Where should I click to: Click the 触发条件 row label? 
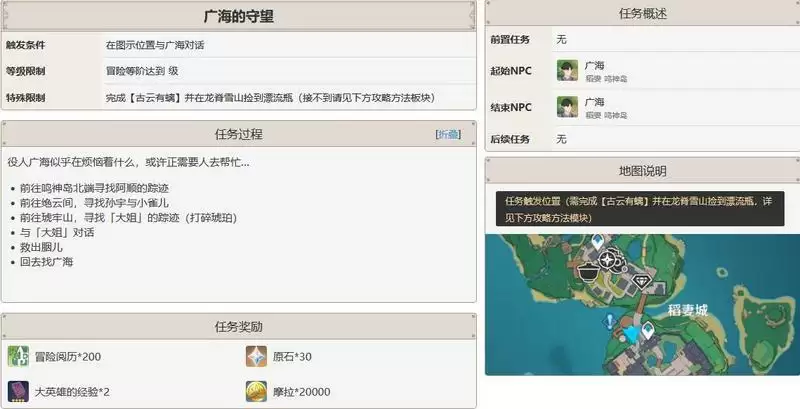tap(26, 45)
